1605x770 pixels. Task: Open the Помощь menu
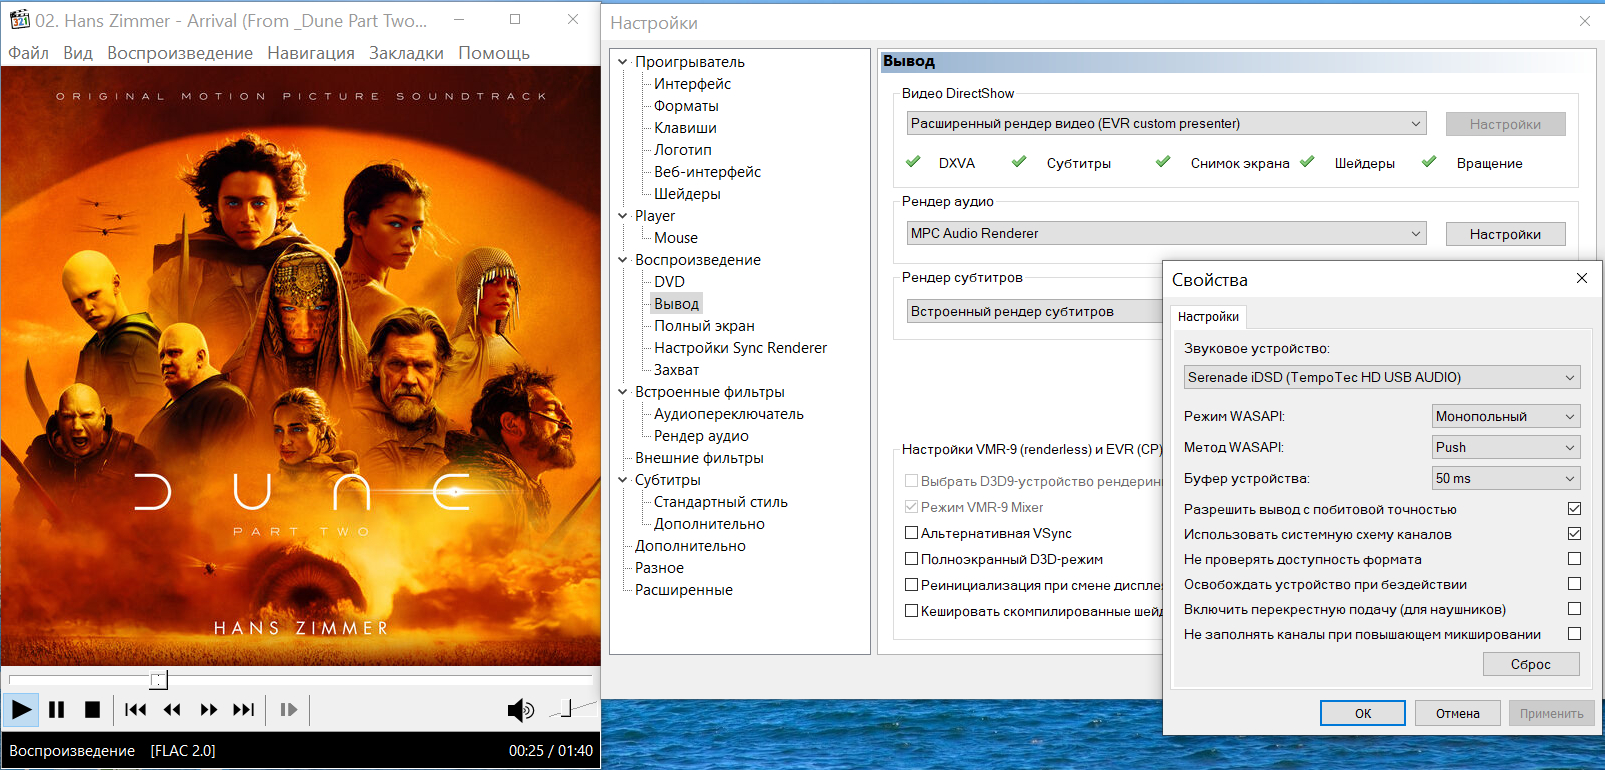click(x=494, y=53)
